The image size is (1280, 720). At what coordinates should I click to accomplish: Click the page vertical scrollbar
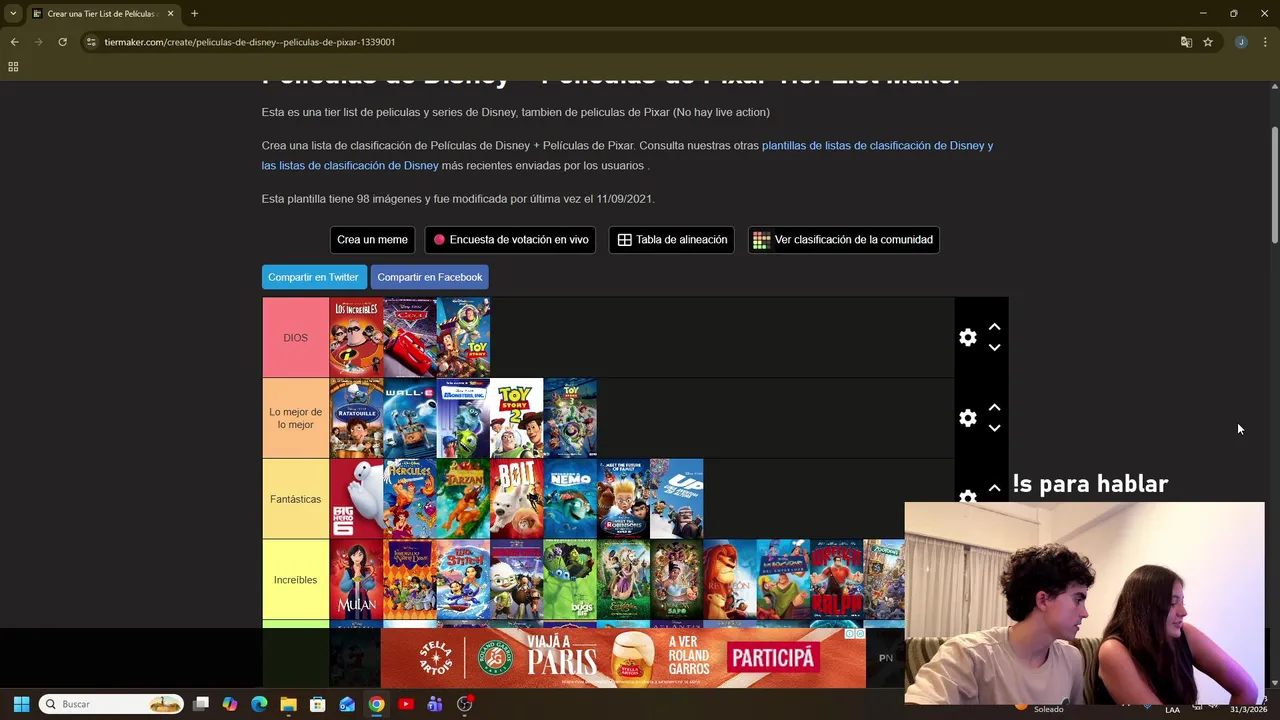coord(1274,185)
